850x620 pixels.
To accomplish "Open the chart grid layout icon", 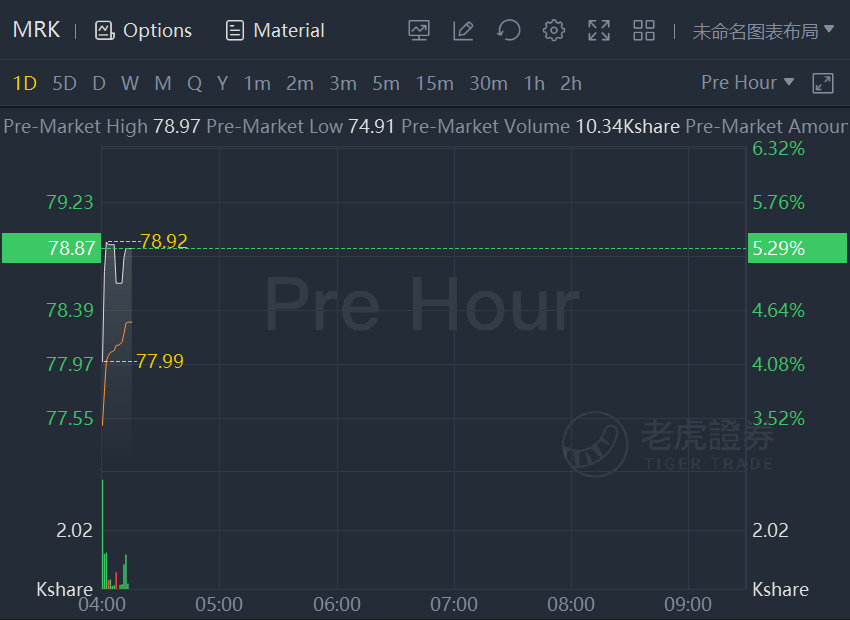I will pyautogui.click(x=644, y=30).
